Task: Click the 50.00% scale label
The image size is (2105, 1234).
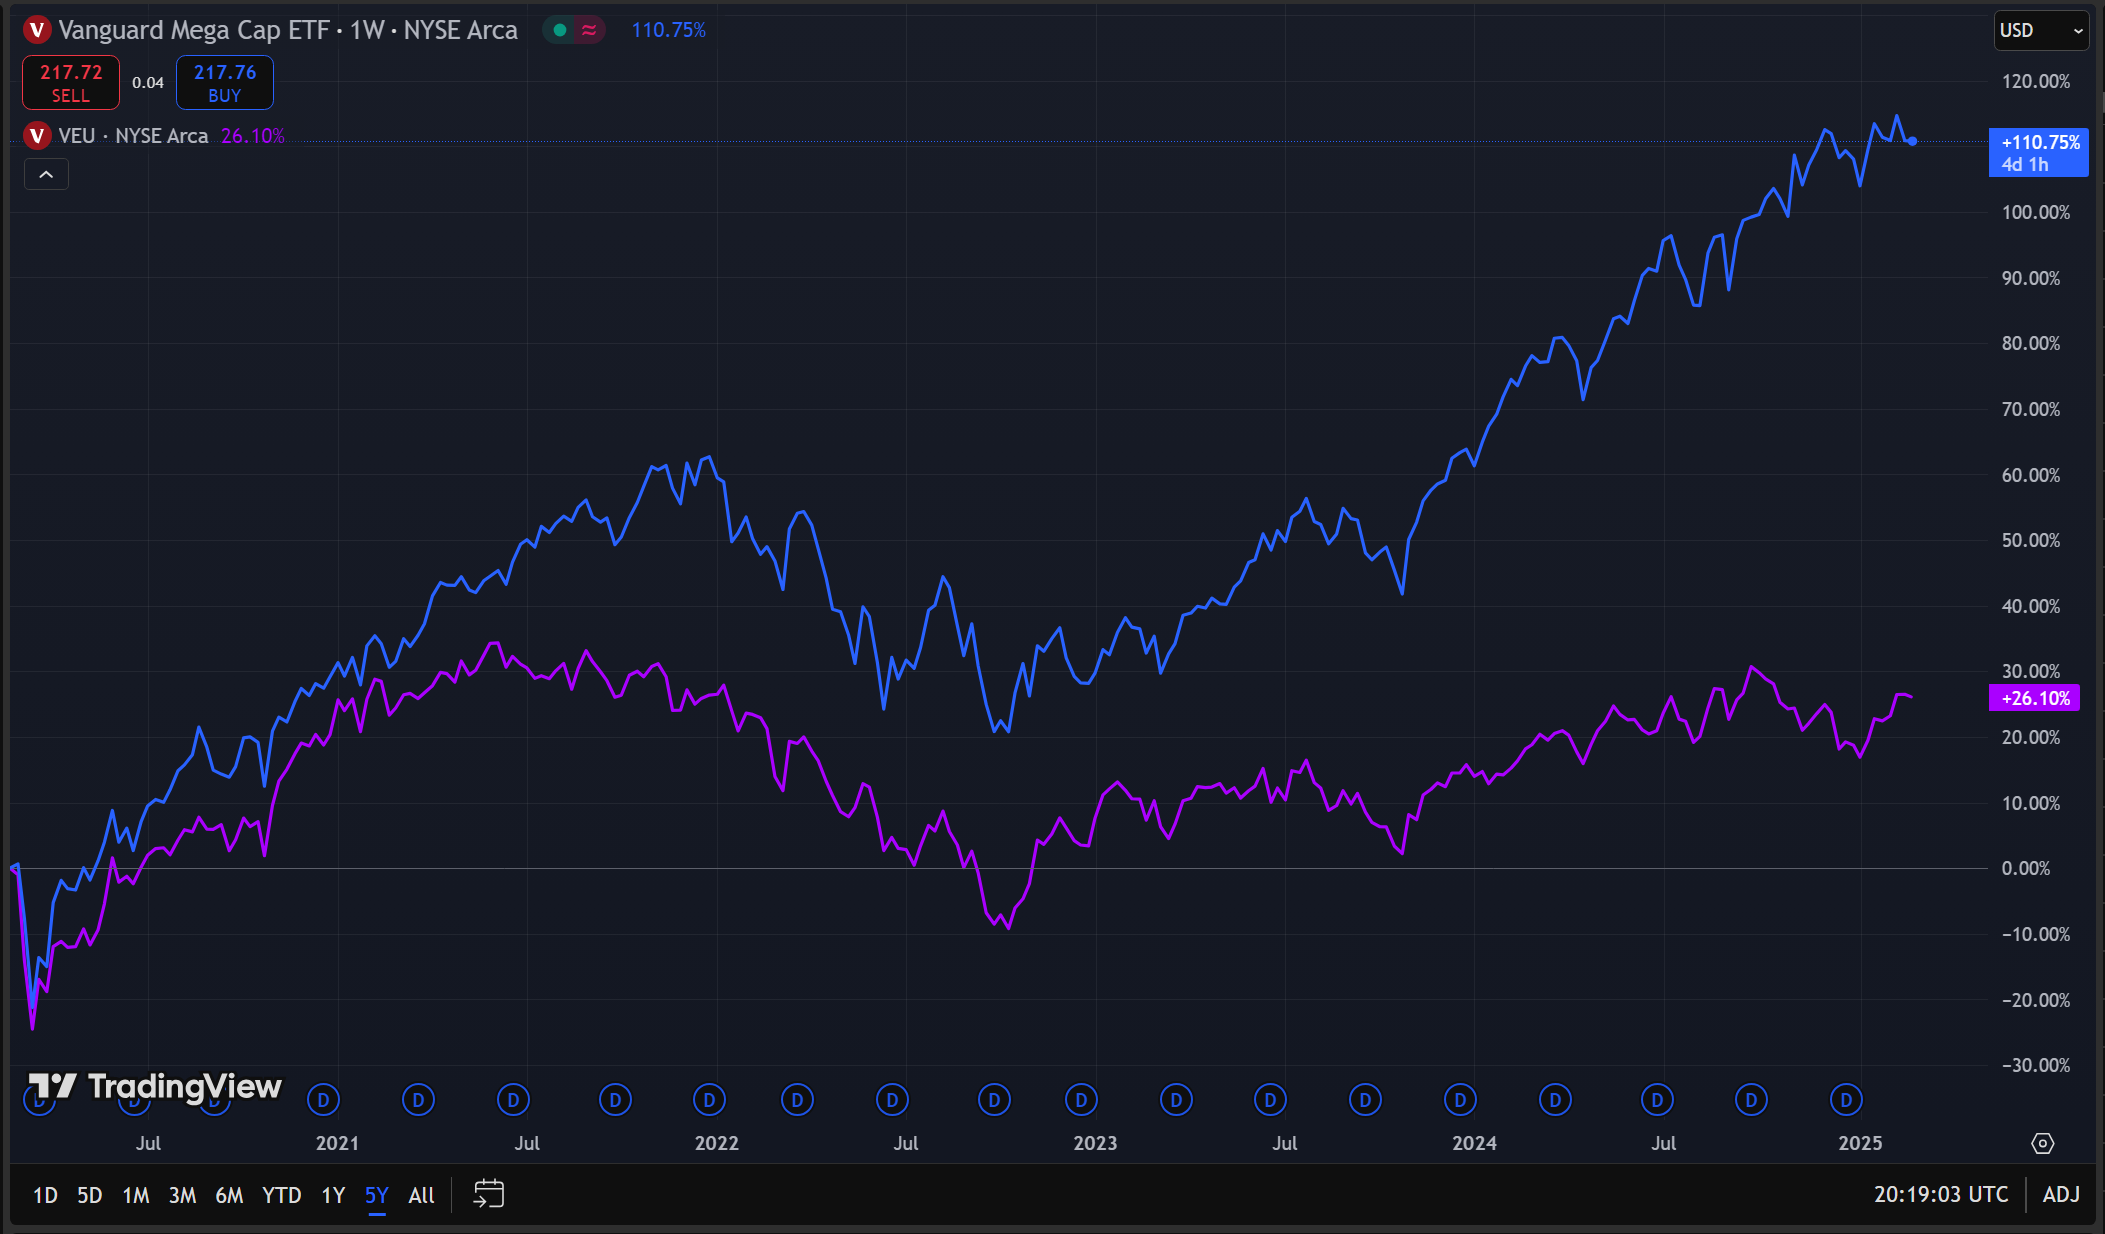Action: 2031,540
